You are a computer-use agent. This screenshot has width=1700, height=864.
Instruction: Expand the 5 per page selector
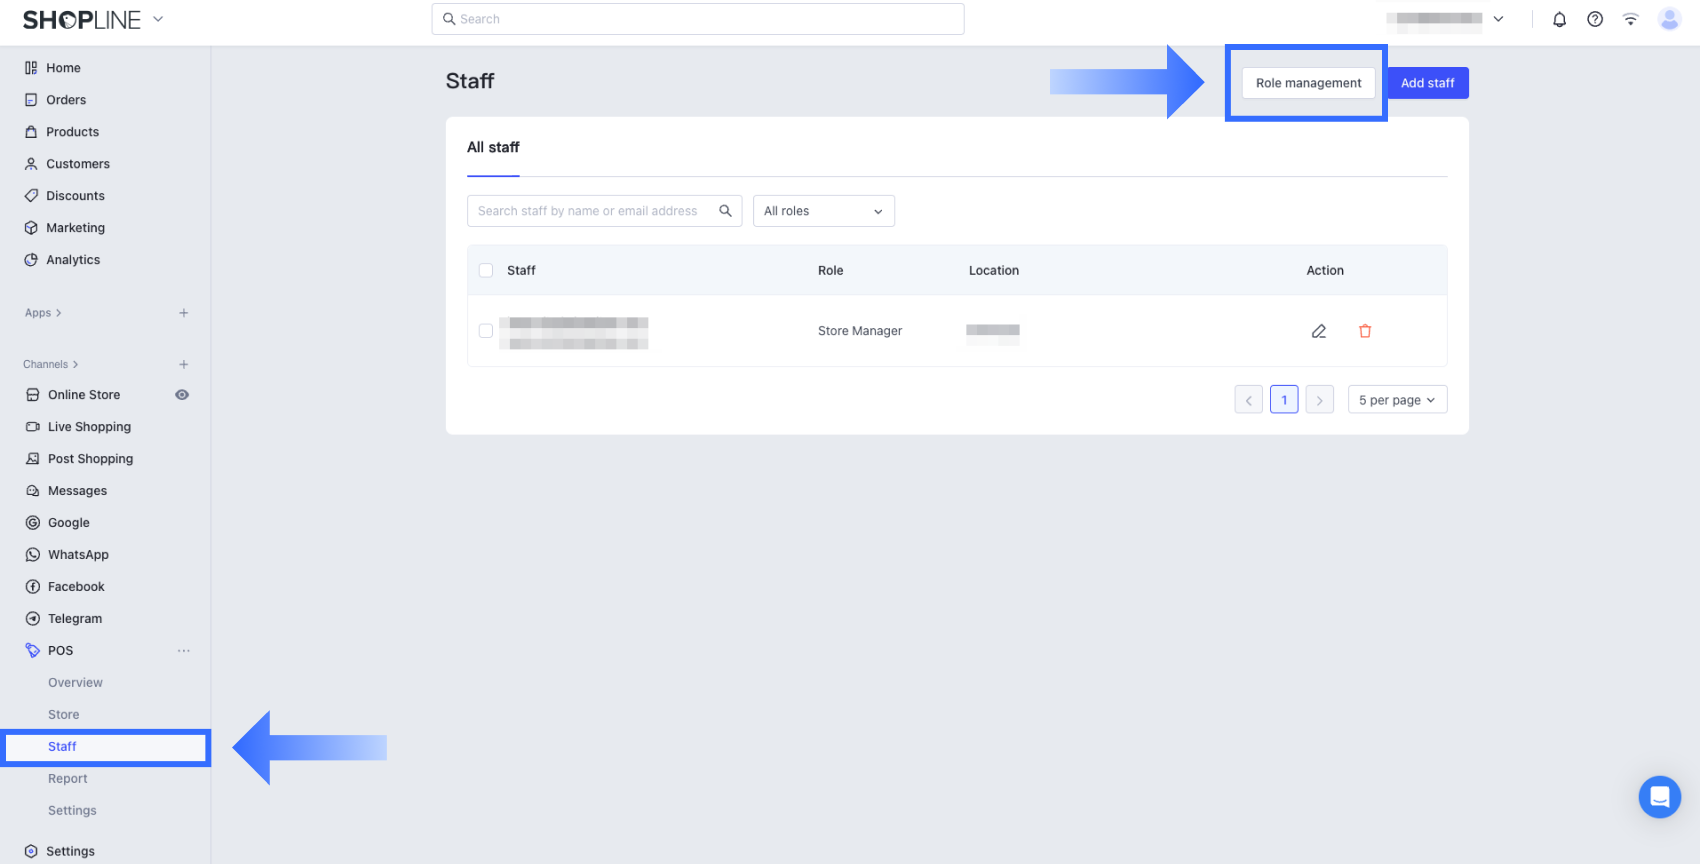1397,400
